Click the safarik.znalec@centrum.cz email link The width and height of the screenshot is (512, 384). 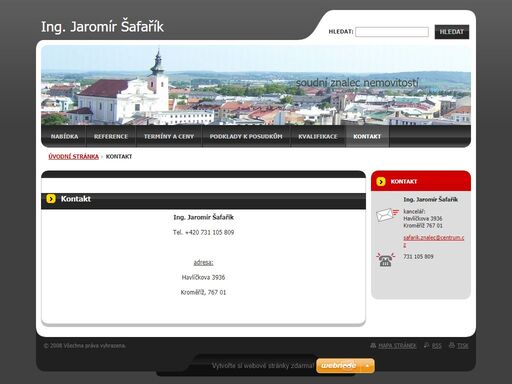tap(433, 241)
